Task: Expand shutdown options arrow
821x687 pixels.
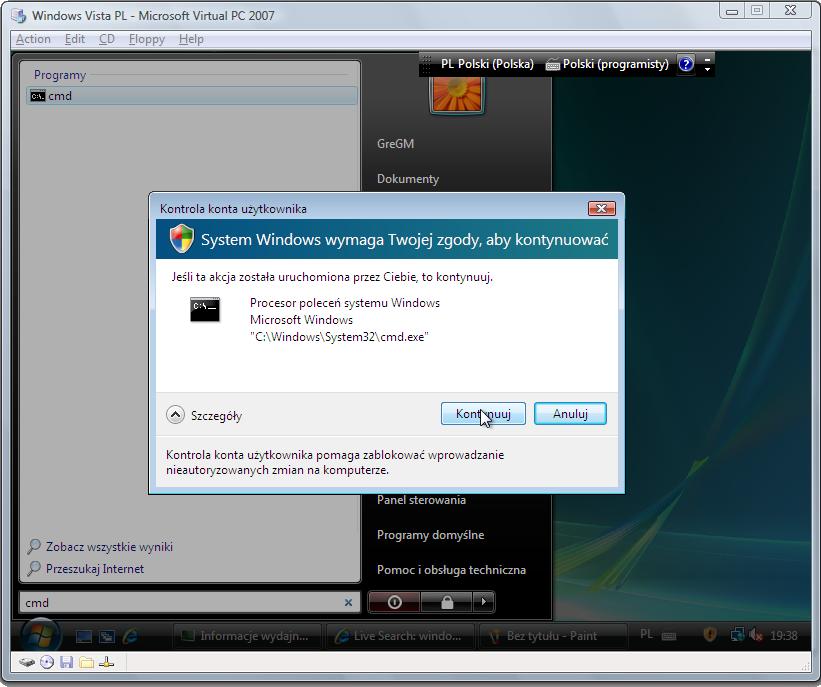Action: point(484,602)
